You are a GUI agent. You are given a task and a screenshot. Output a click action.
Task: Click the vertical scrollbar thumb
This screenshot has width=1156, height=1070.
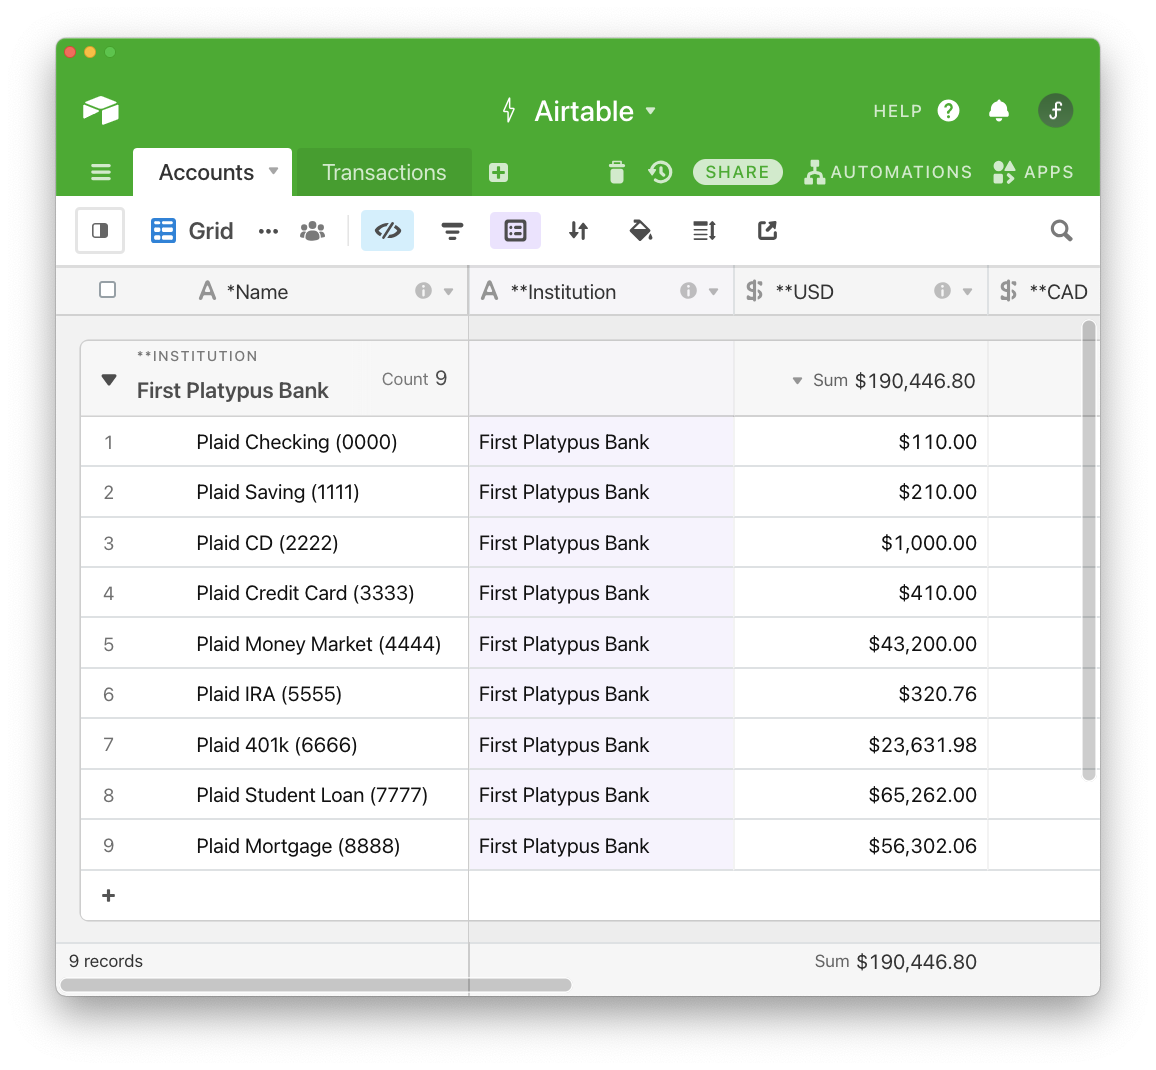1089,550
